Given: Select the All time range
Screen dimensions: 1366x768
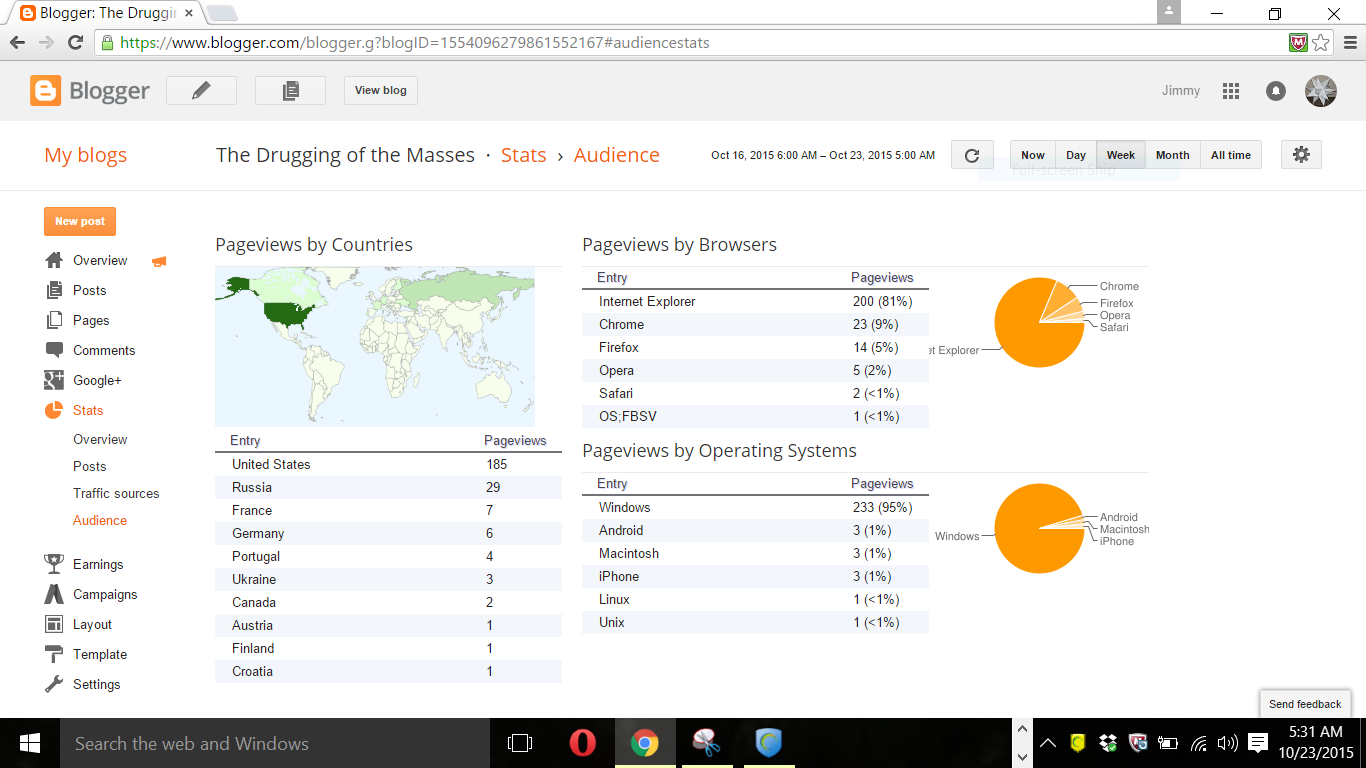Looking at the screenshot, I should pos(1231,155).
